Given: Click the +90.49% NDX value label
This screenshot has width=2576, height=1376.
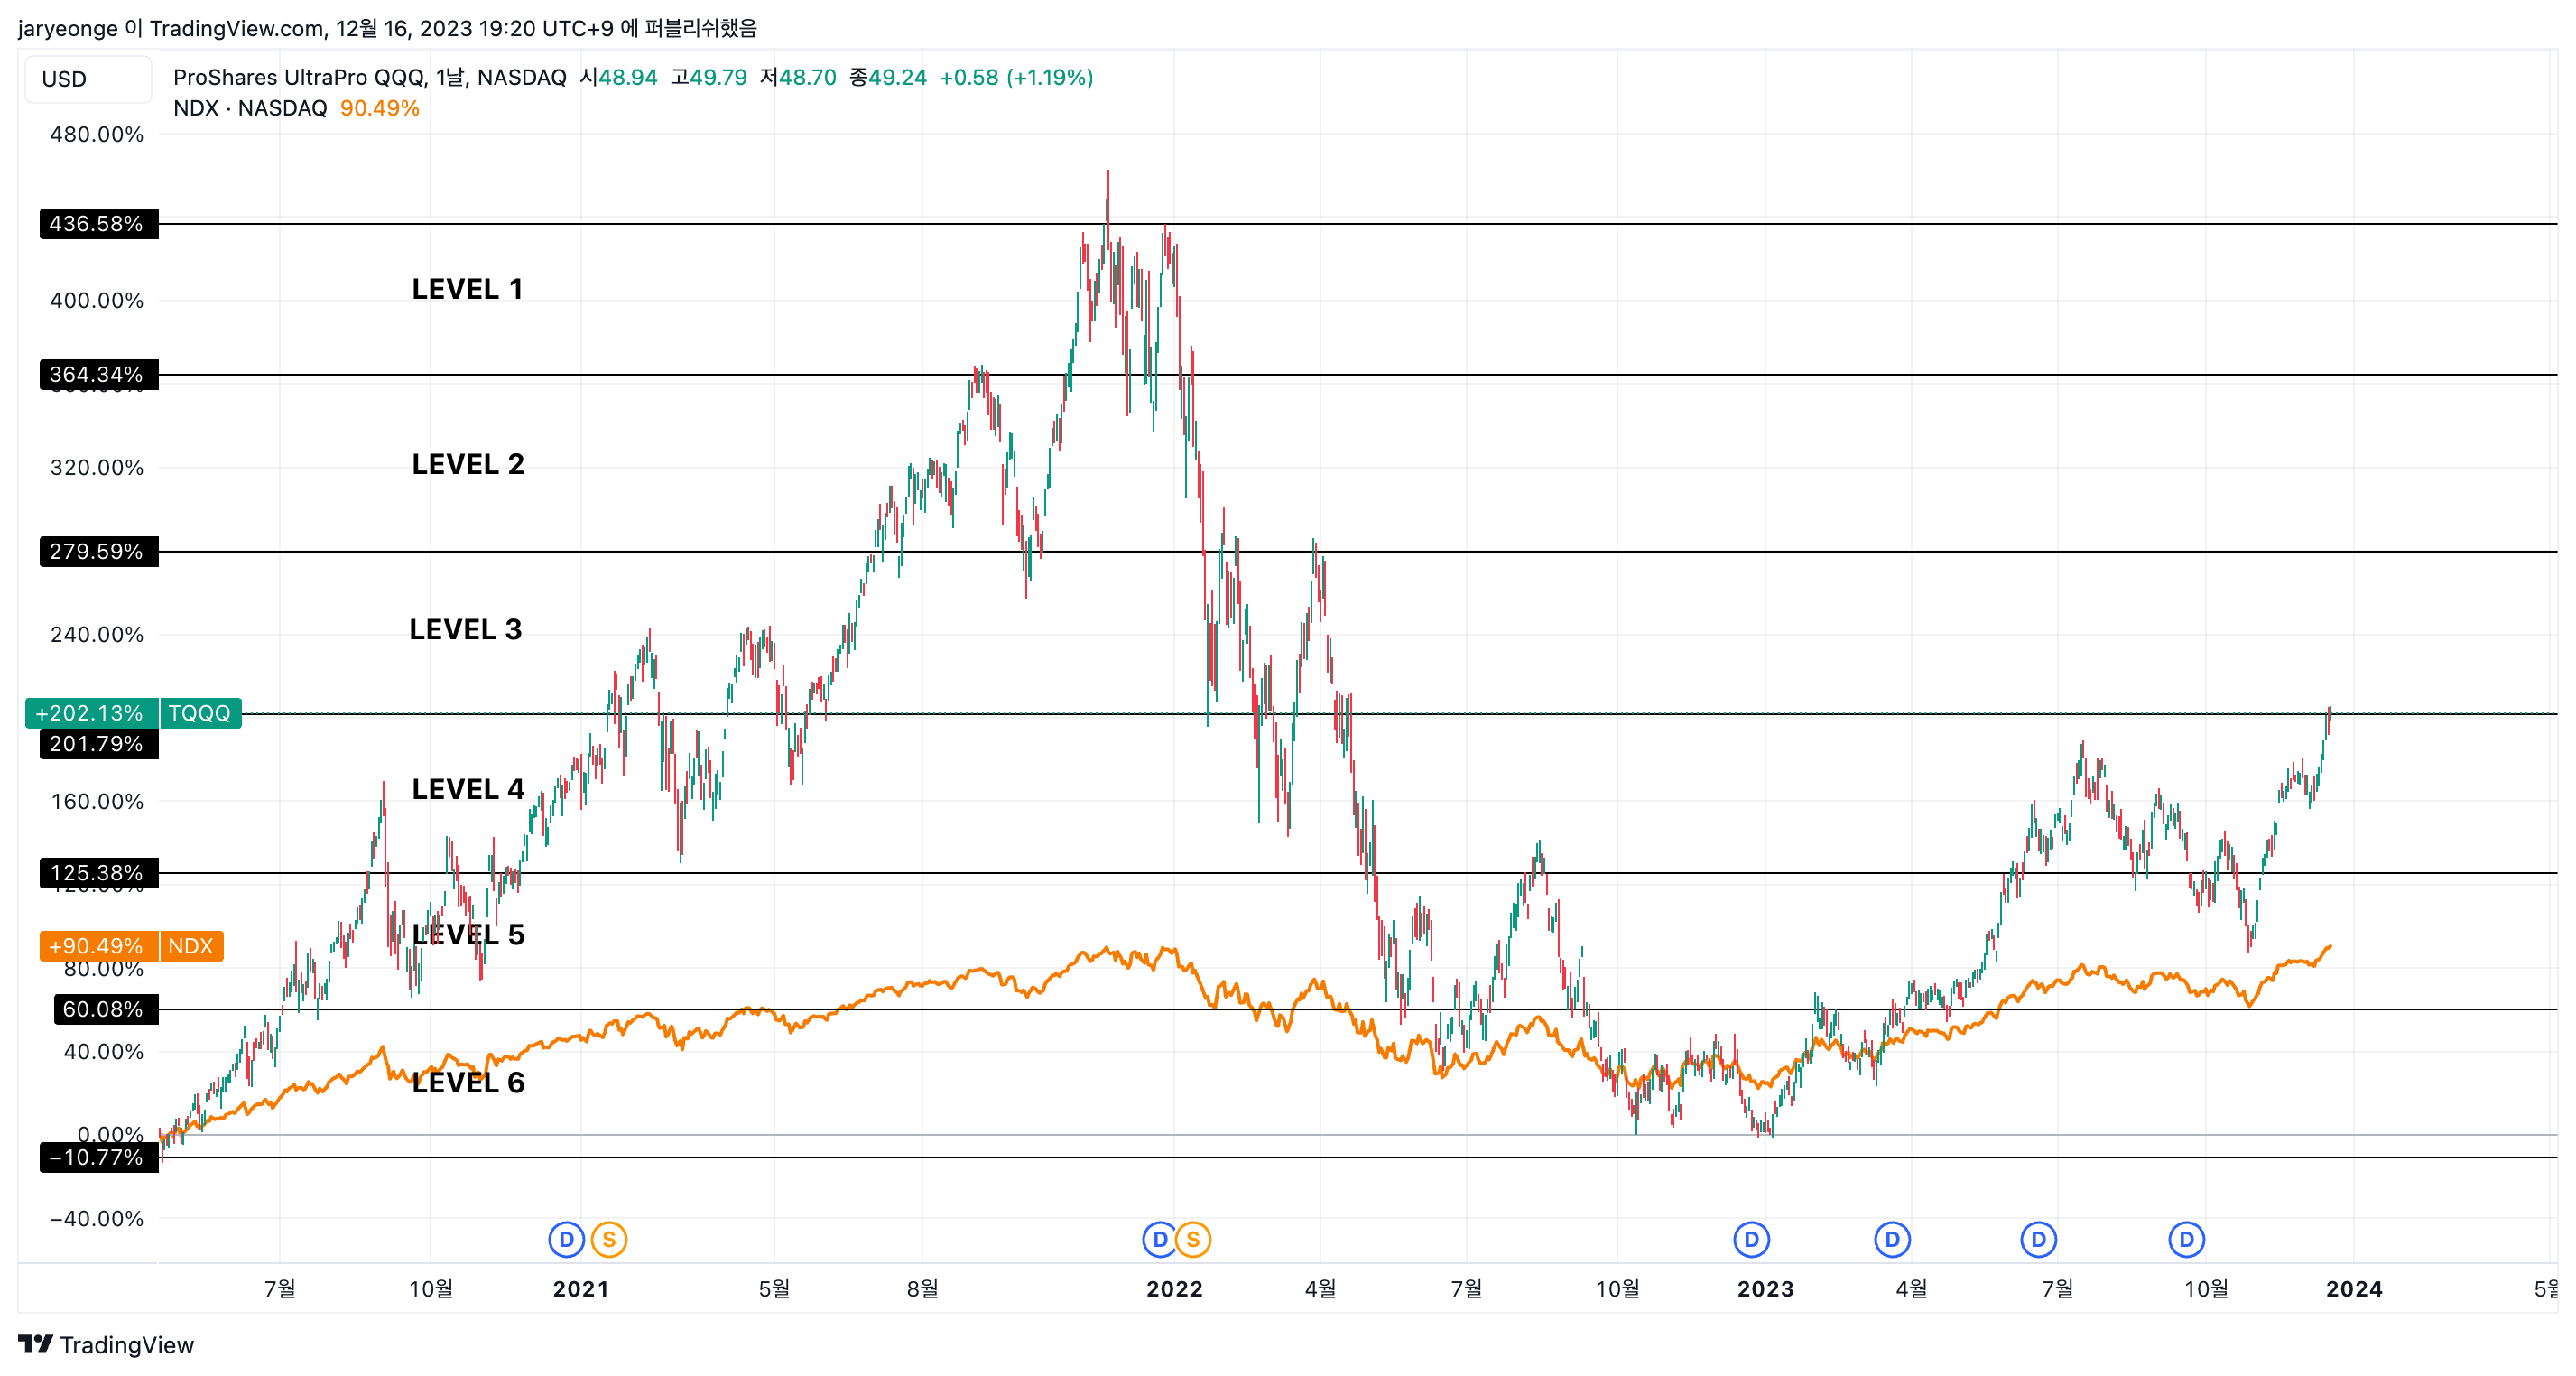Looking at the screenshot, I should [x=98, y=946].
